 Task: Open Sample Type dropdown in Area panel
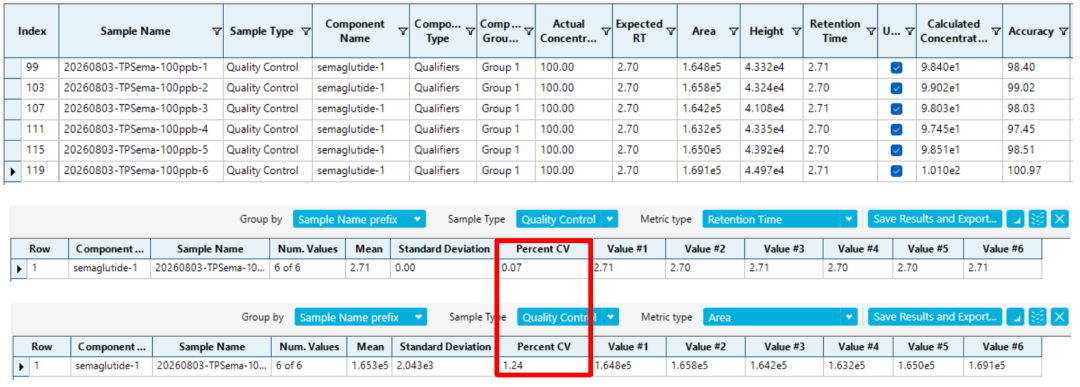568,317
